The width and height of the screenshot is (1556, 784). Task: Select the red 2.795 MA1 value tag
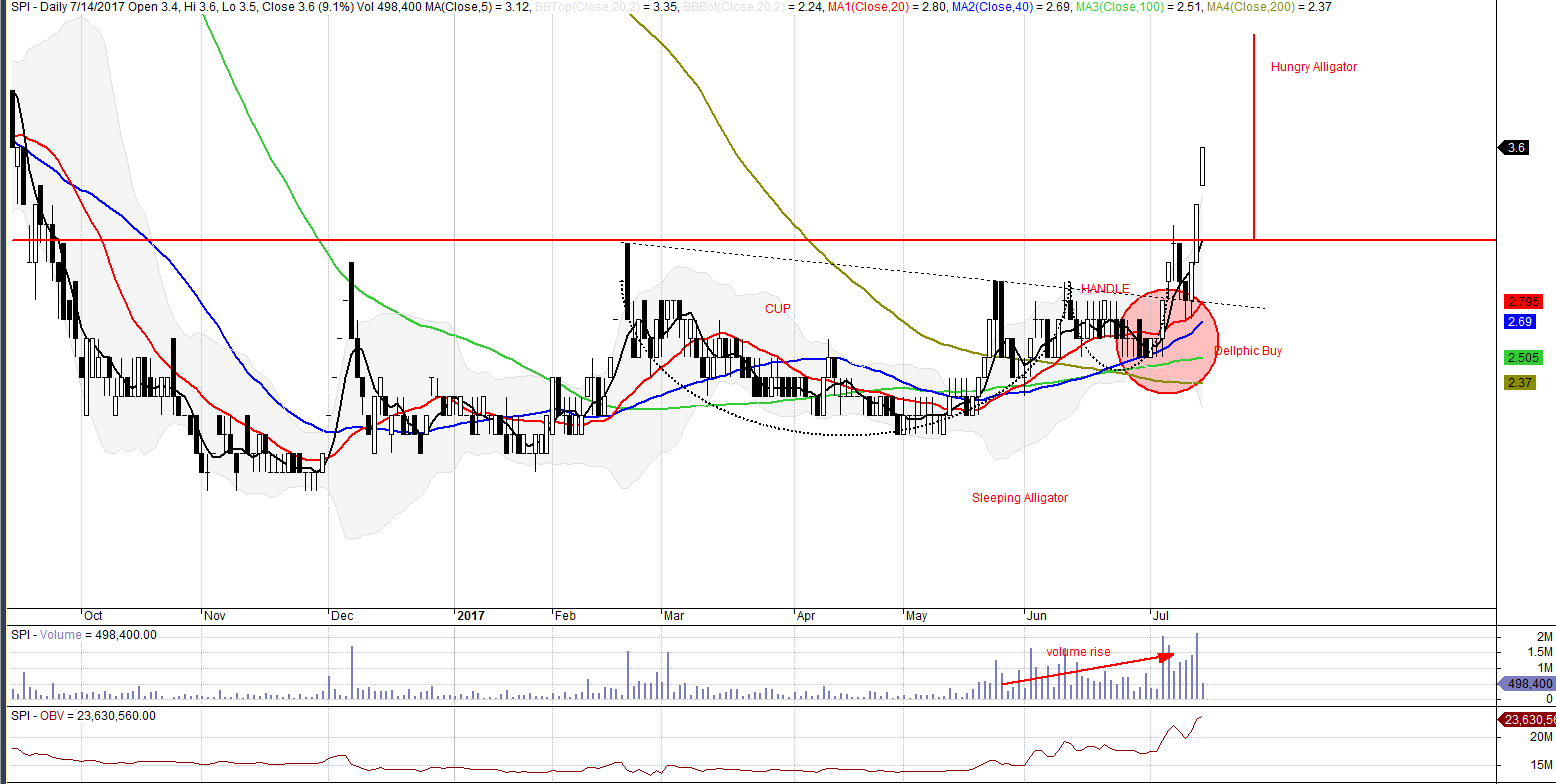(x=1523, y=302)
